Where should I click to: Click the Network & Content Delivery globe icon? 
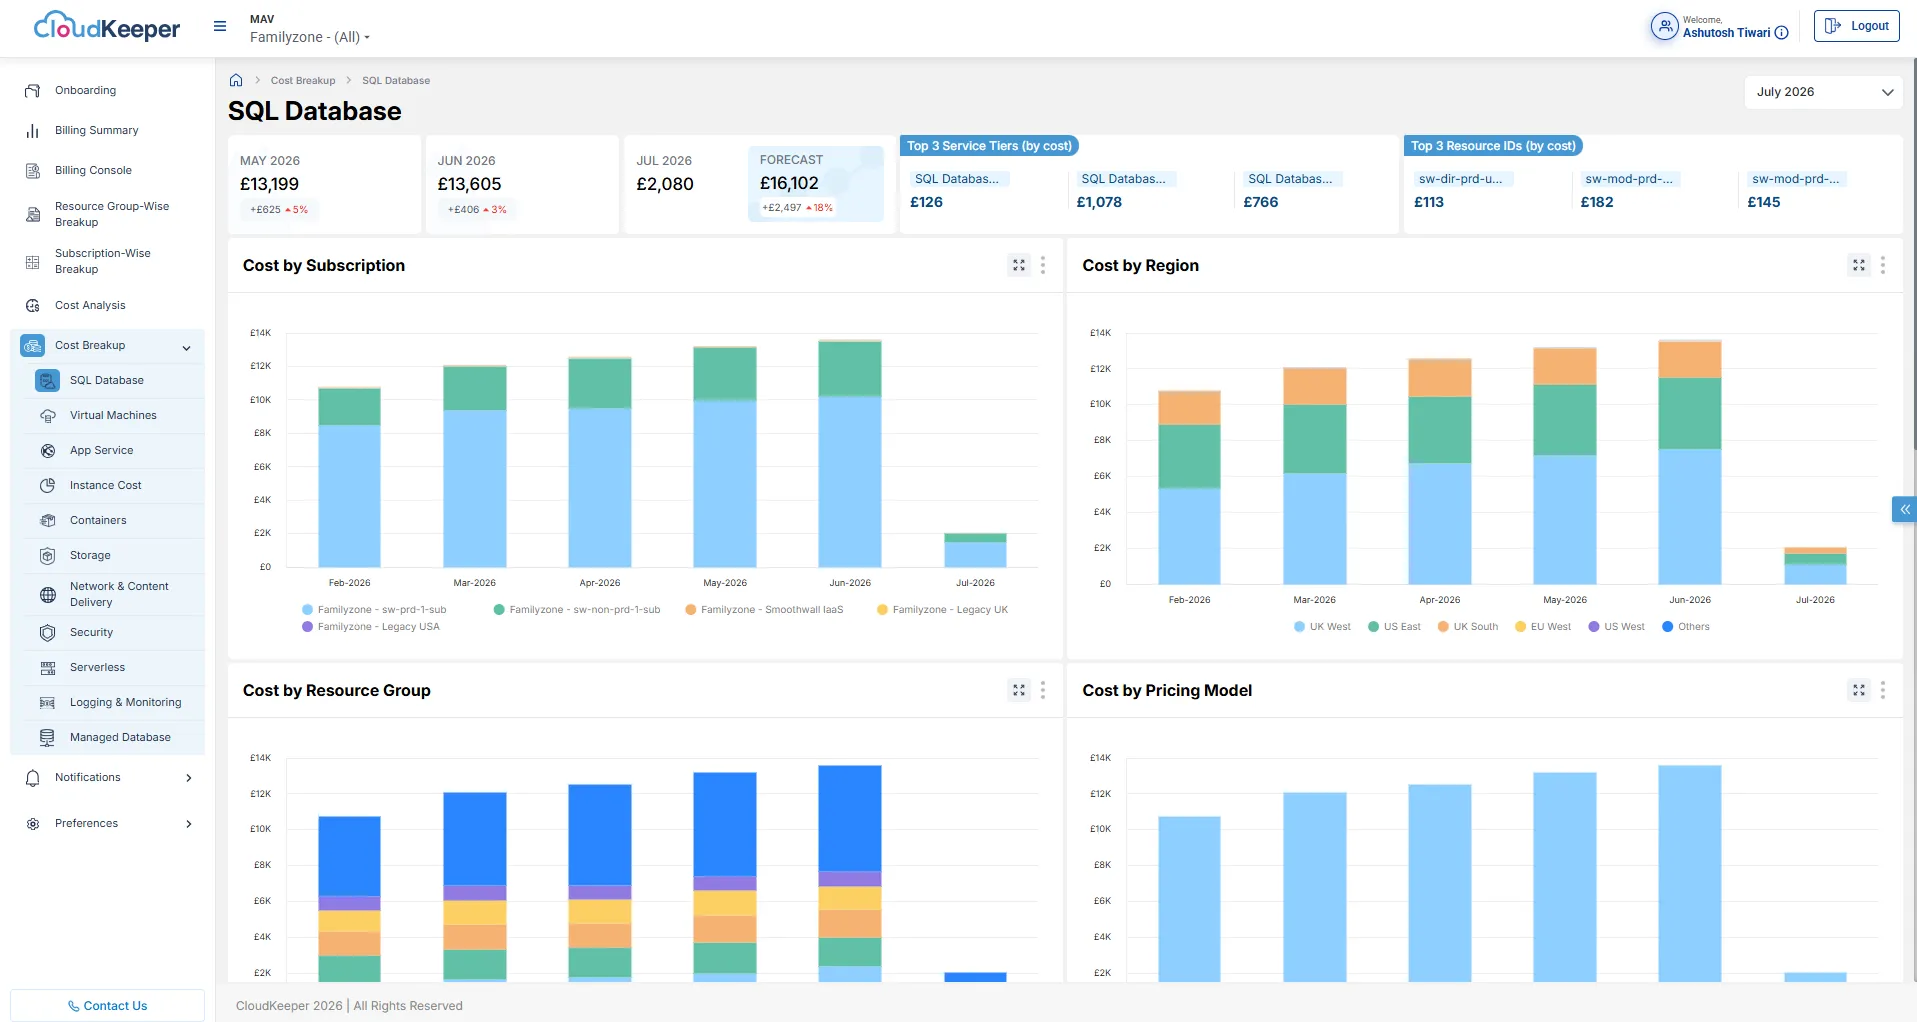[47, 595]
